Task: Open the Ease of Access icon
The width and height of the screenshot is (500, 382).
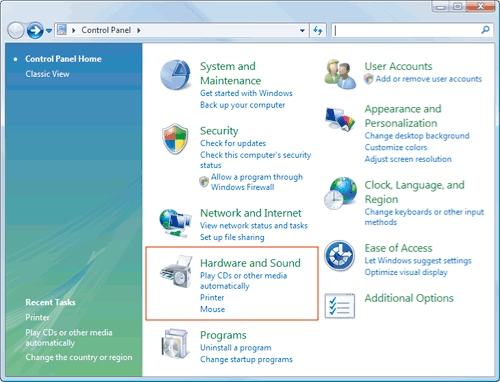Action: pyautogui.click(x=340, y=256)
